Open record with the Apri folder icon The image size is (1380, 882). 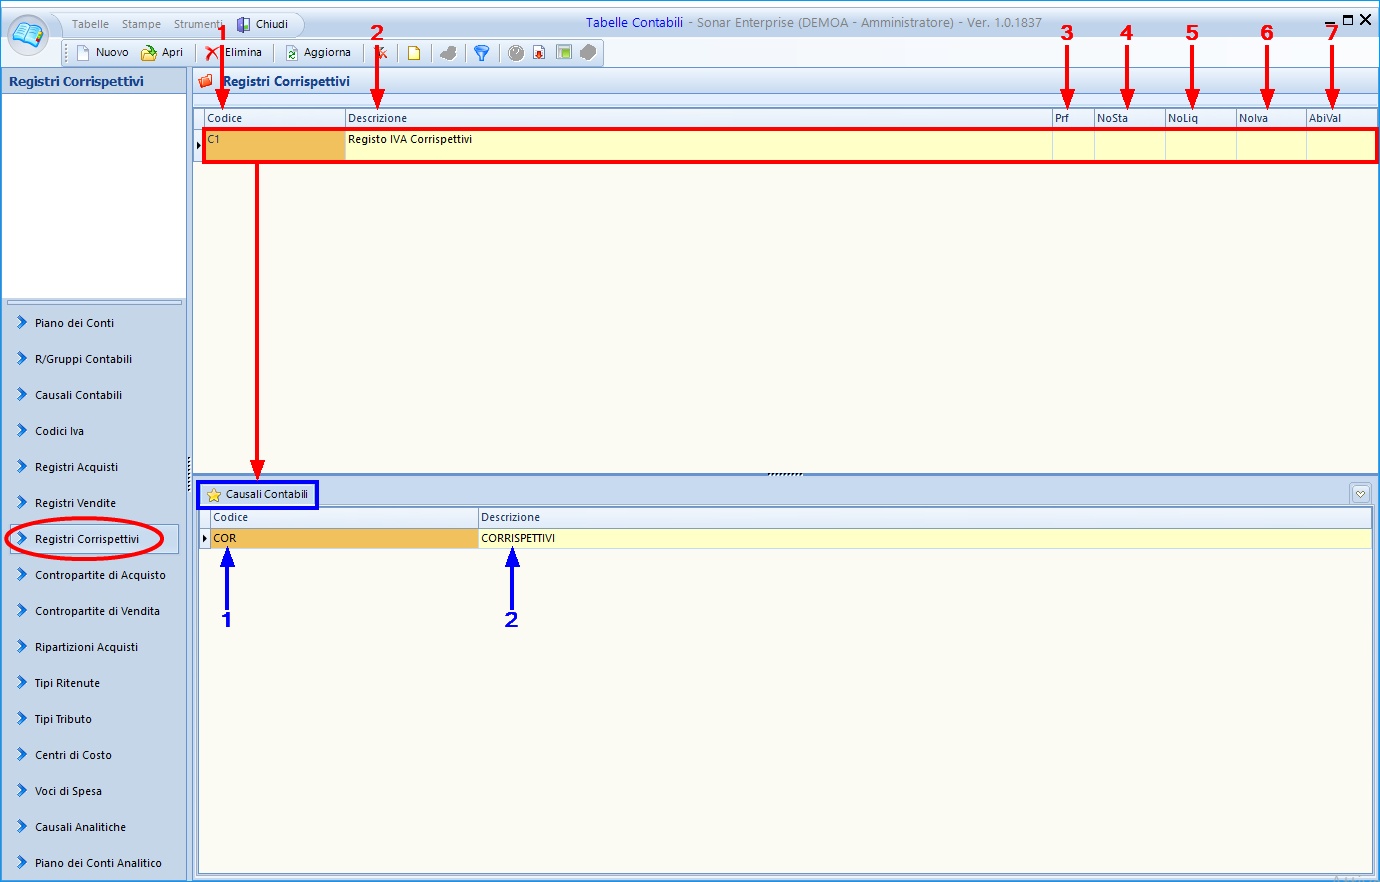pyautogui.click(x=162, y=53)
